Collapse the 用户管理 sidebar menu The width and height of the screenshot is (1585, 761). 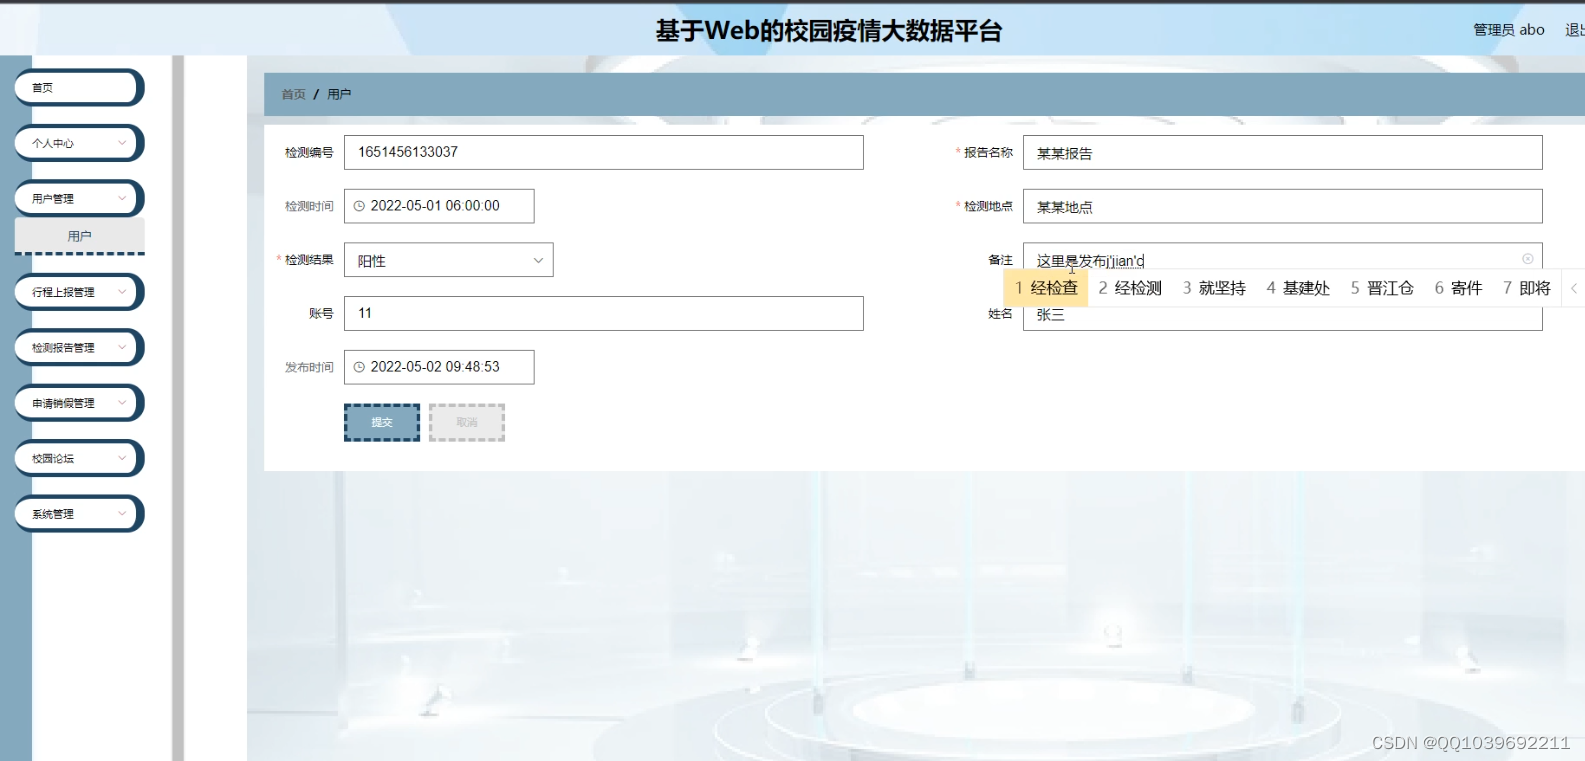[79, 199]
